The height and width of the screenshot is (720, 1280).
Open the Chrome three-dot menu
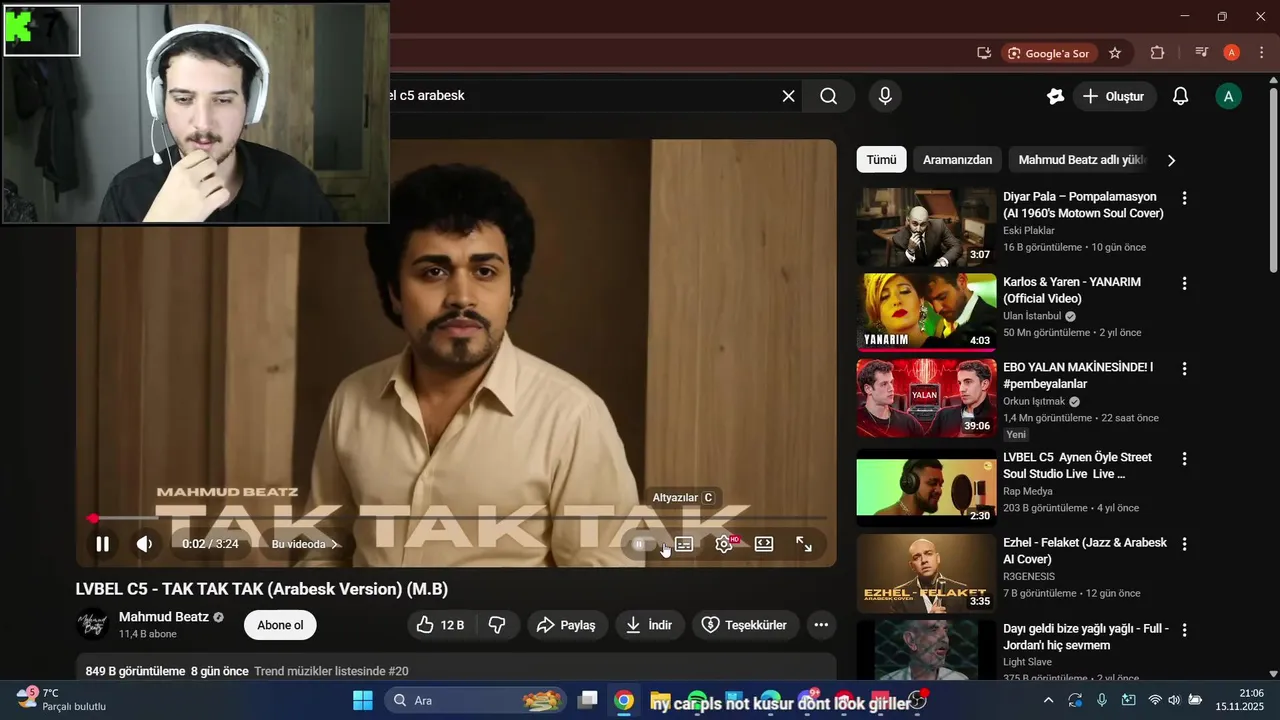(1261, 53)
